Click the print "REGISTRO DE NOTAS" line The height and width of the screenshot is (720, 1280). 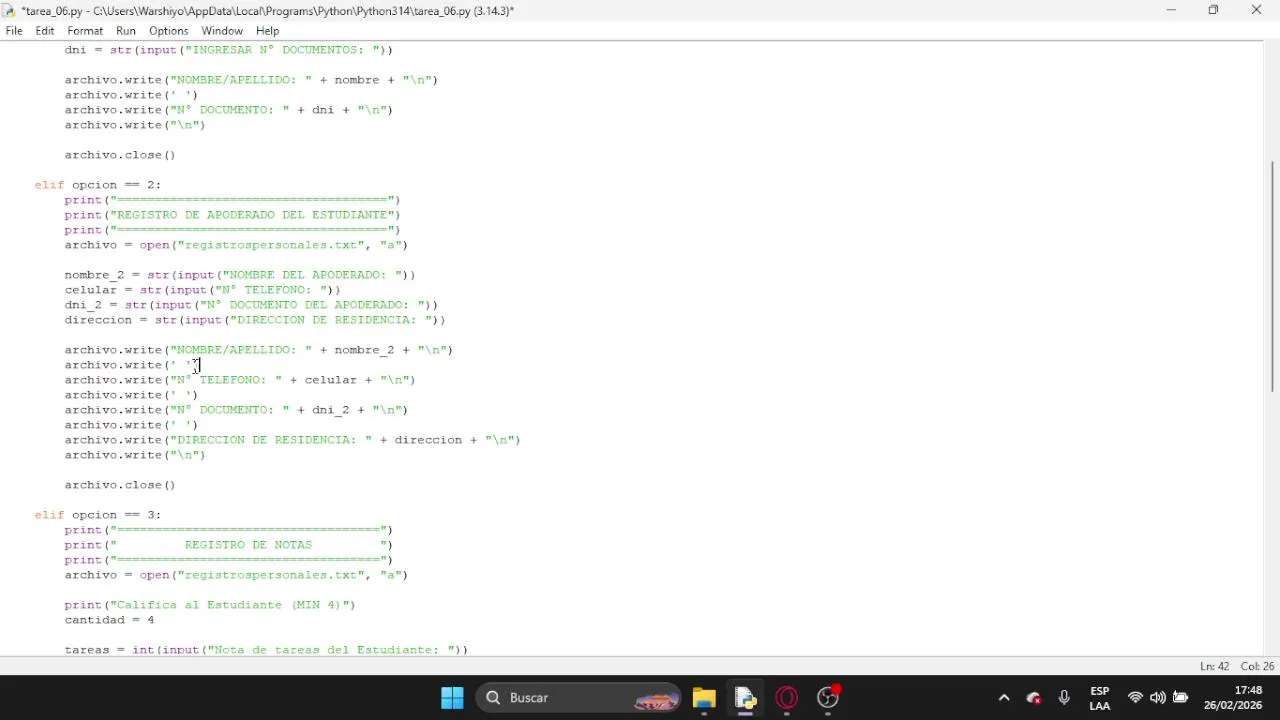(x=229, y=545)
